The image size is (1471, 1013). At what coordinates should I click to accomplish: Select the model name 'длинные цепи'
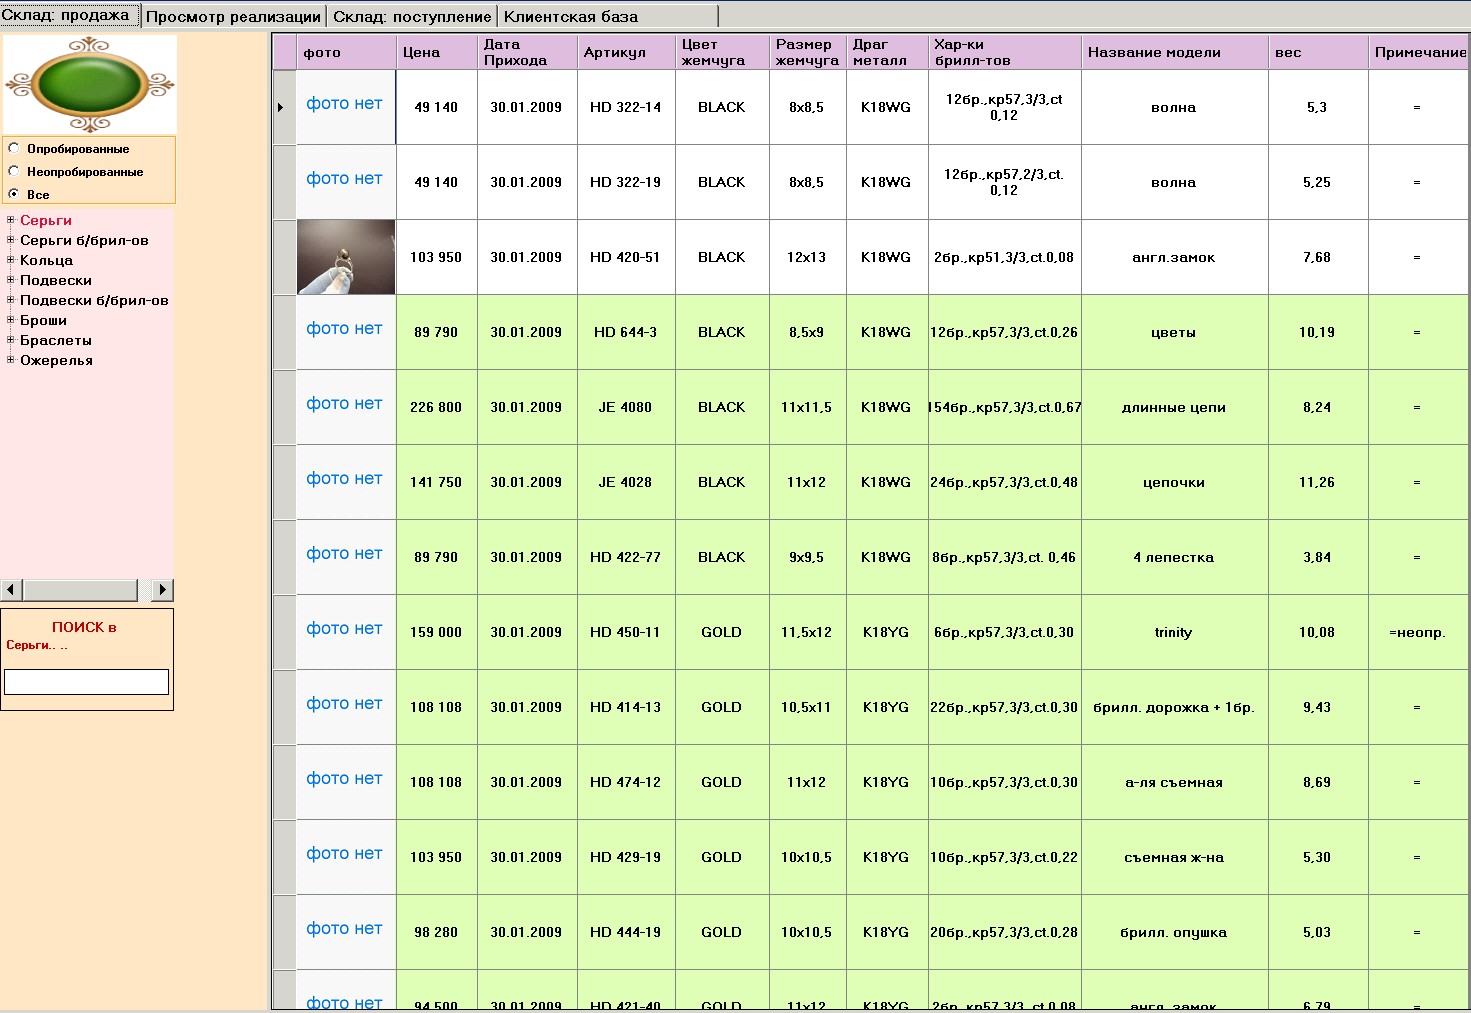click(1174, 407)
